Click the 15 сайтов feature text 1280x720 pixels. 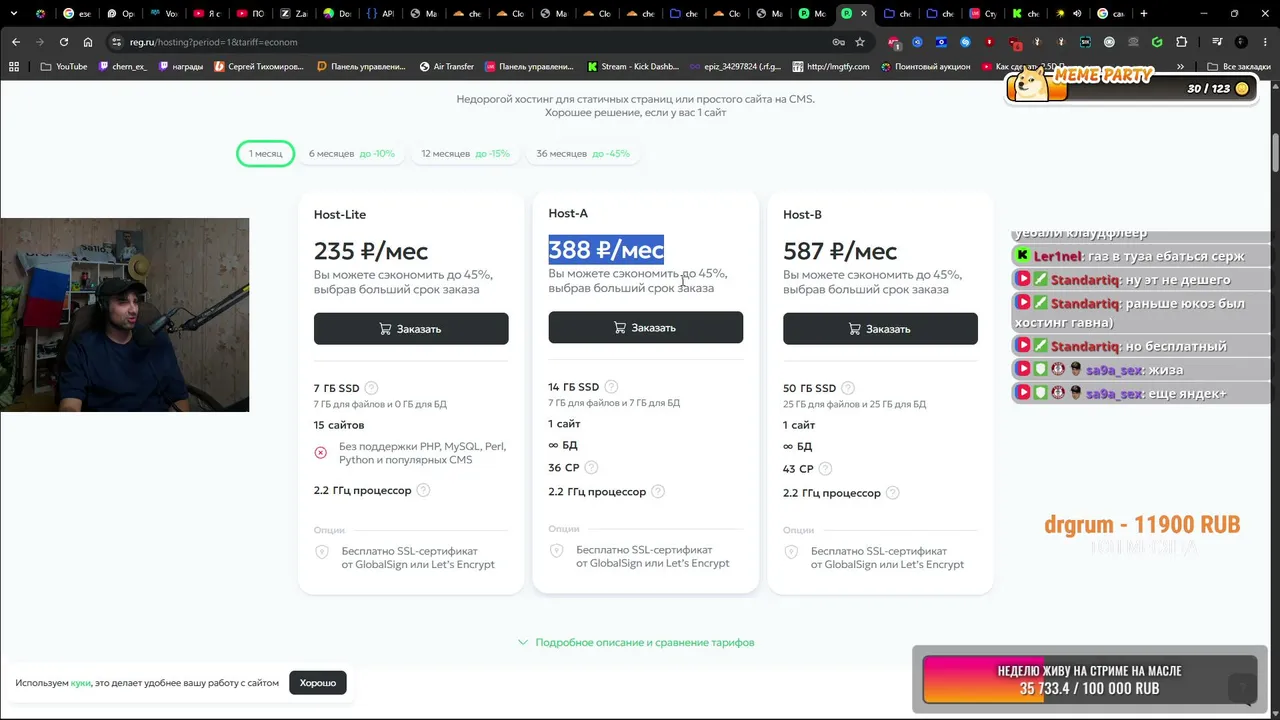[x=339, y=425]
